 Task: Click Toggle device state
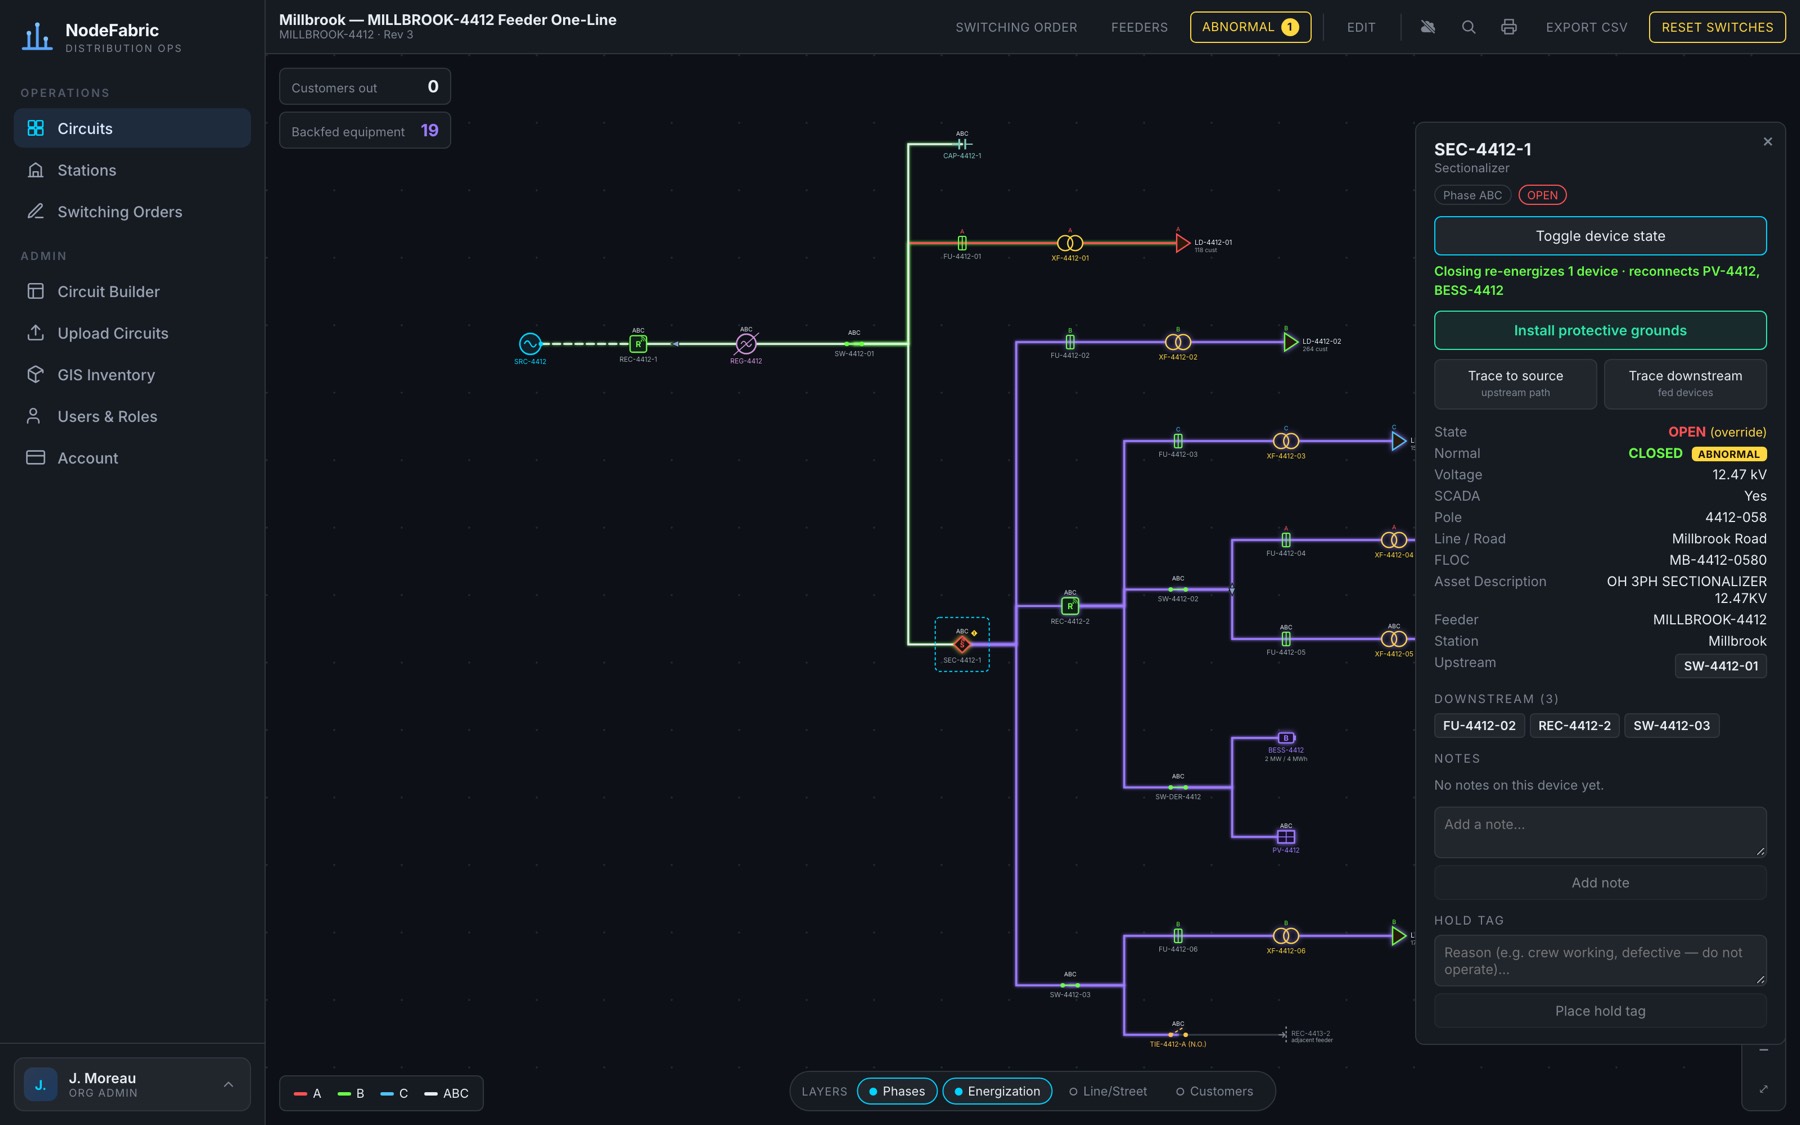[1600, 236]
